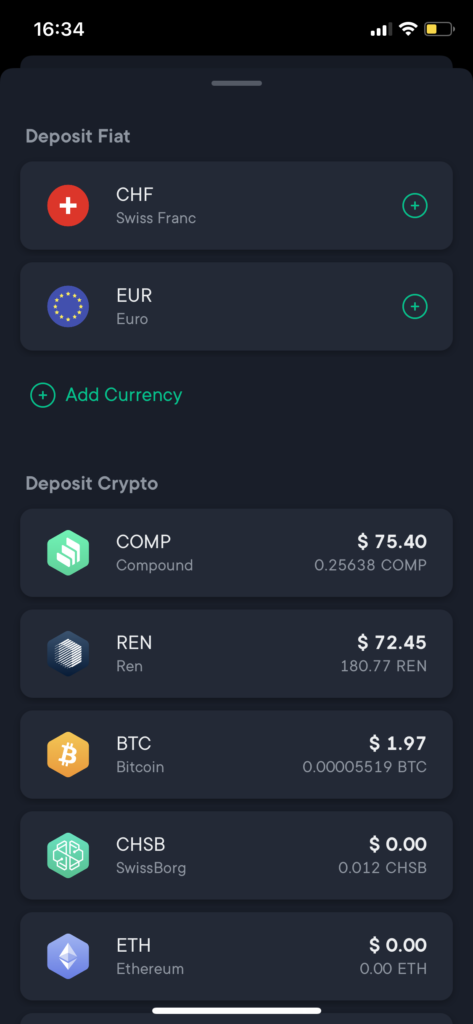Tap the Euro flag icon

(x=68, y=307)
